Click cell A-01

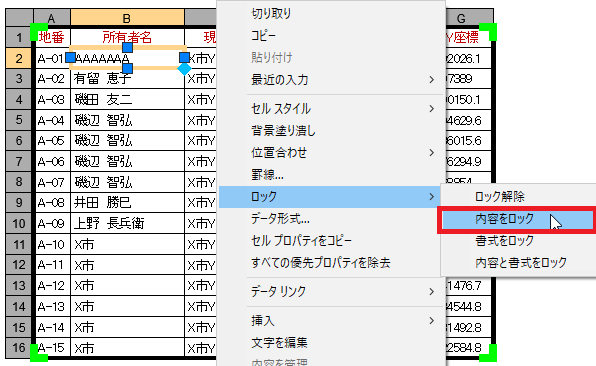pos(52,59)
